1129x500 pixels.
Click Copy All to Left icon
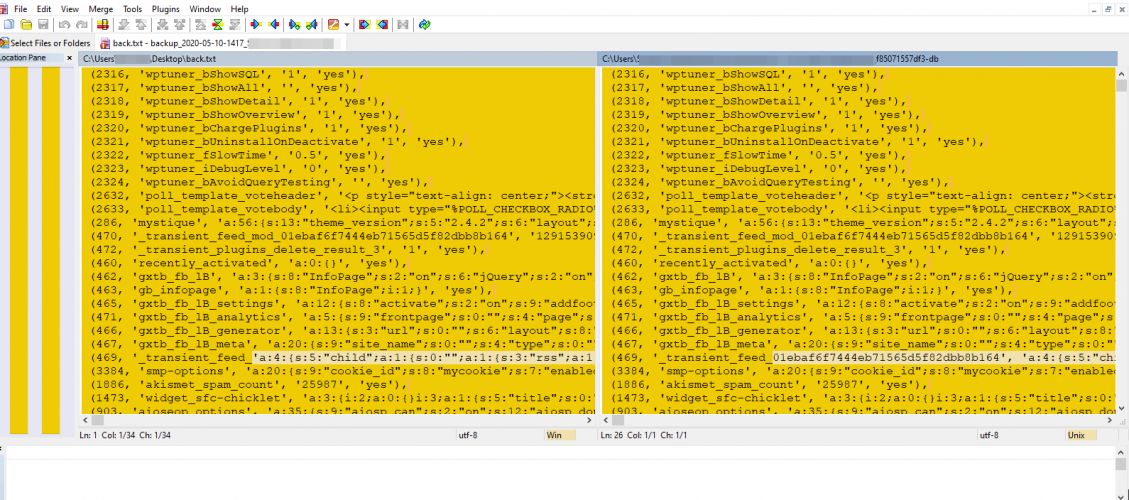[x=382, y=24]
